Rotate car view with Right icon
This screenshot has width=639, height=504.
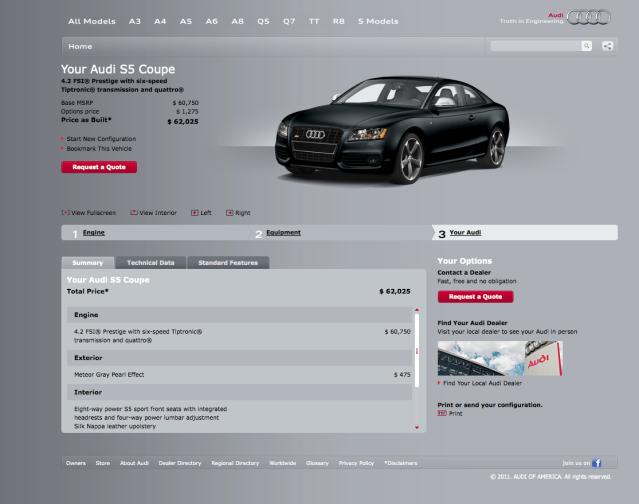pos(230,213)
